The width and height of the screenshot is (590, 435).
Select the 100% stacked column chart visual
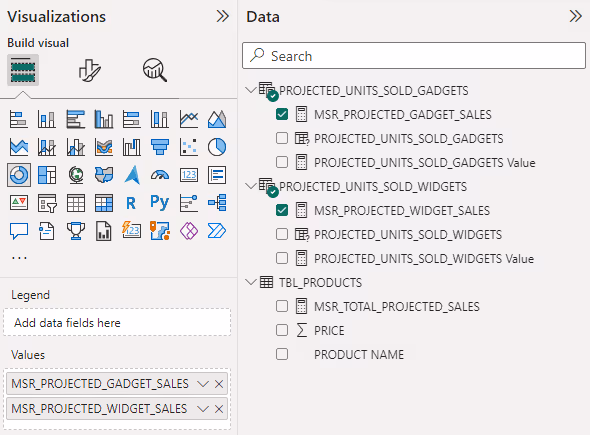(160, 119)
